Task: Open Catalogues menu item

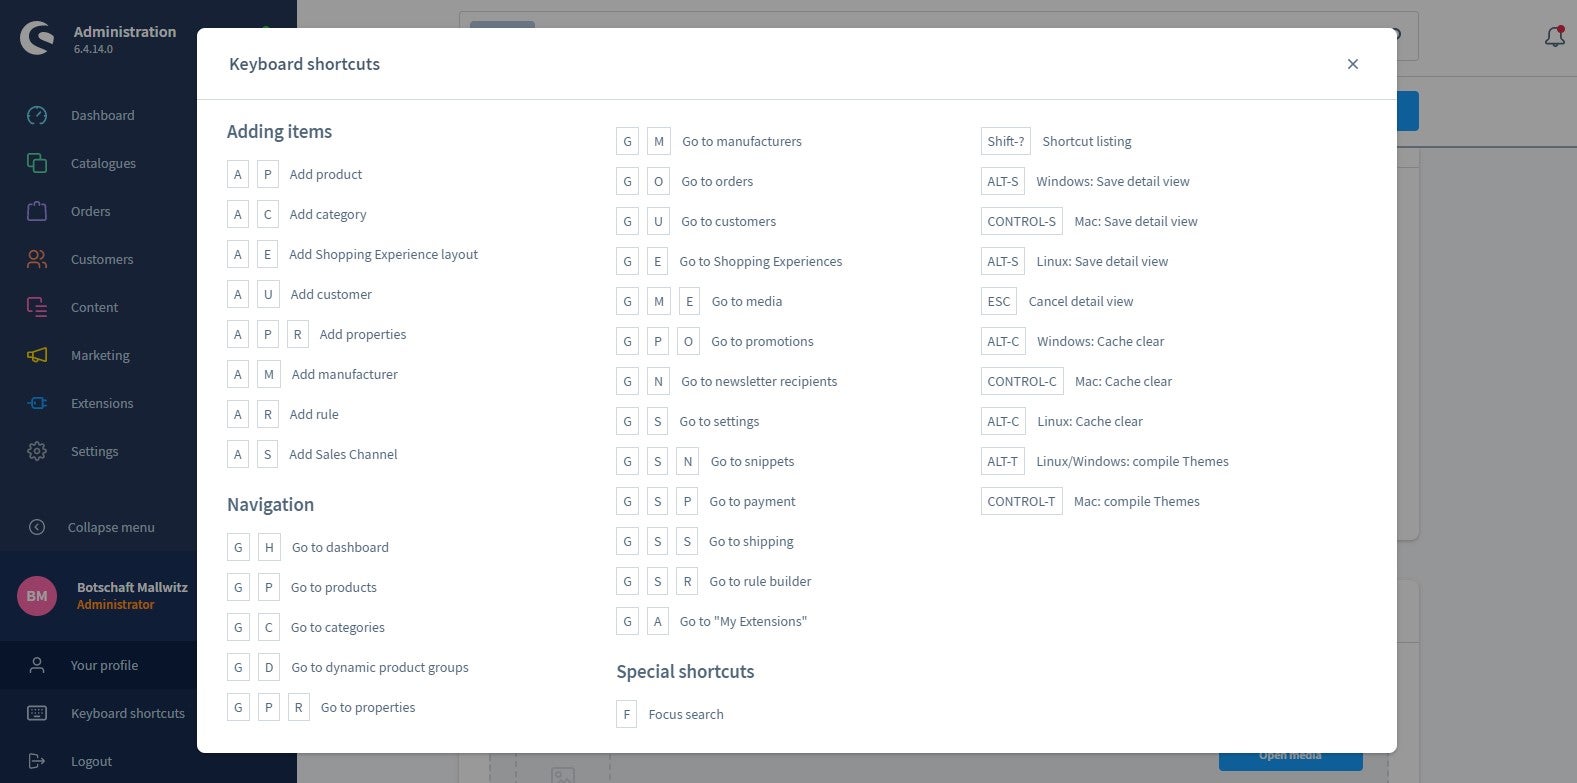Action: (103, 163)
